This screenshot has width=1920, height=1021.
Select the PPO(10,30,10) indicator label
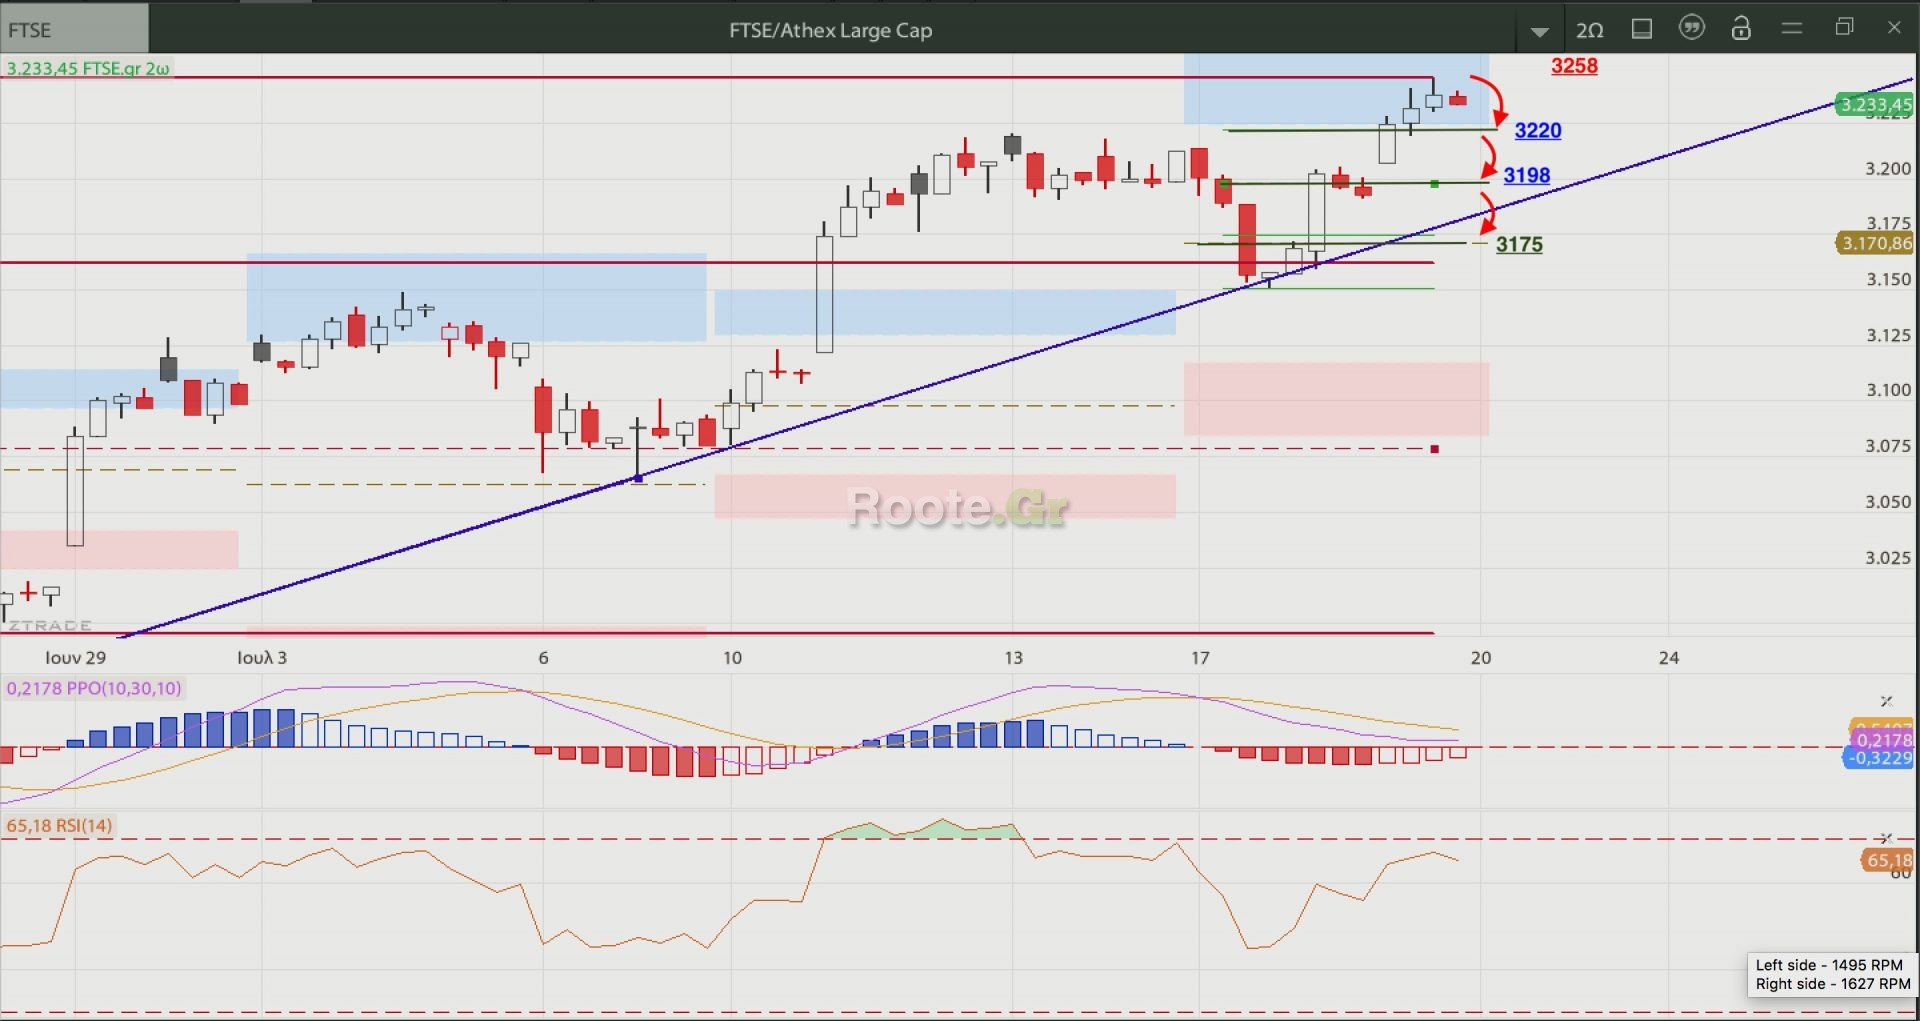tap(94, 688)
